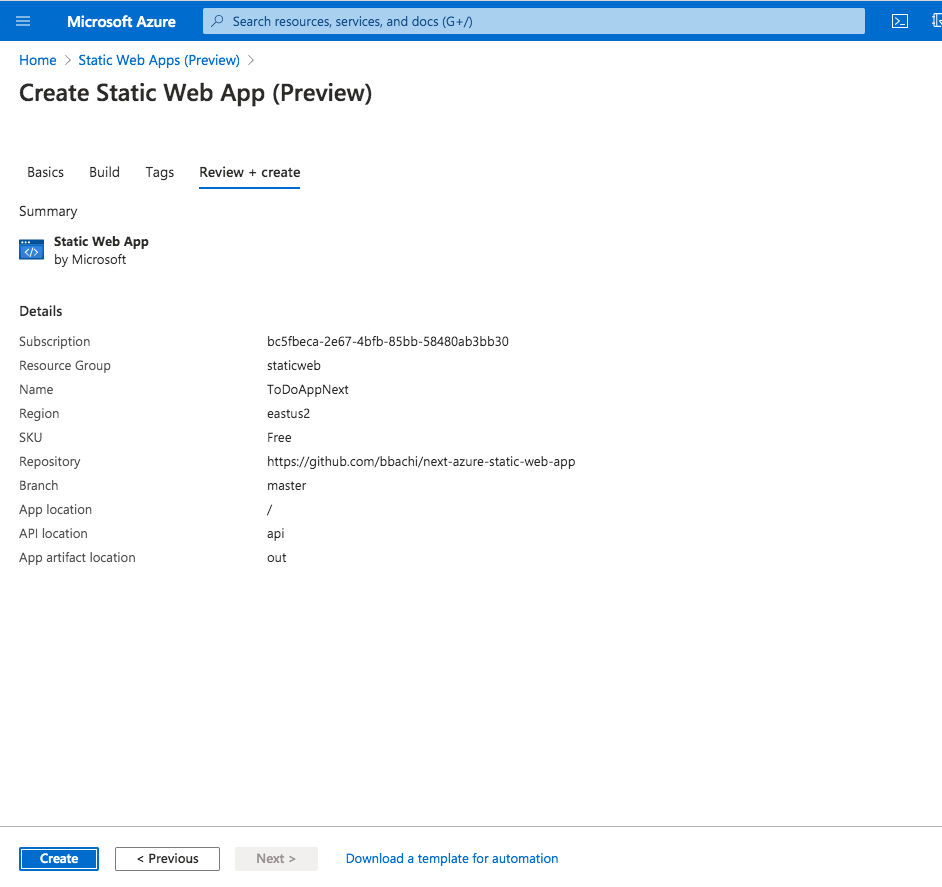Click the Create Static Web App (Preview) title
Viewport: 942px width, 887px height.
[196, 93]
